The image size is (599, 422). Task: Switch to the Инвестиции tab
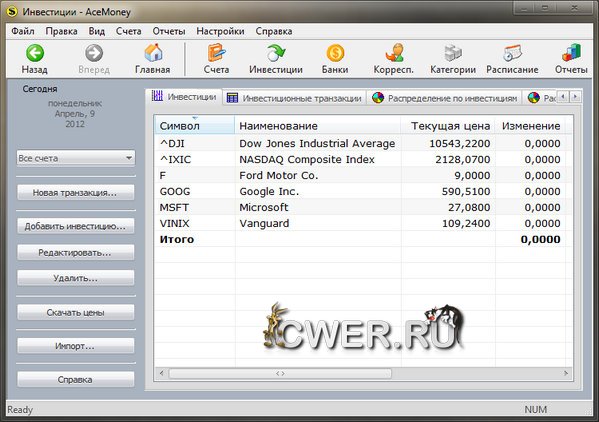tap(184, 97)
